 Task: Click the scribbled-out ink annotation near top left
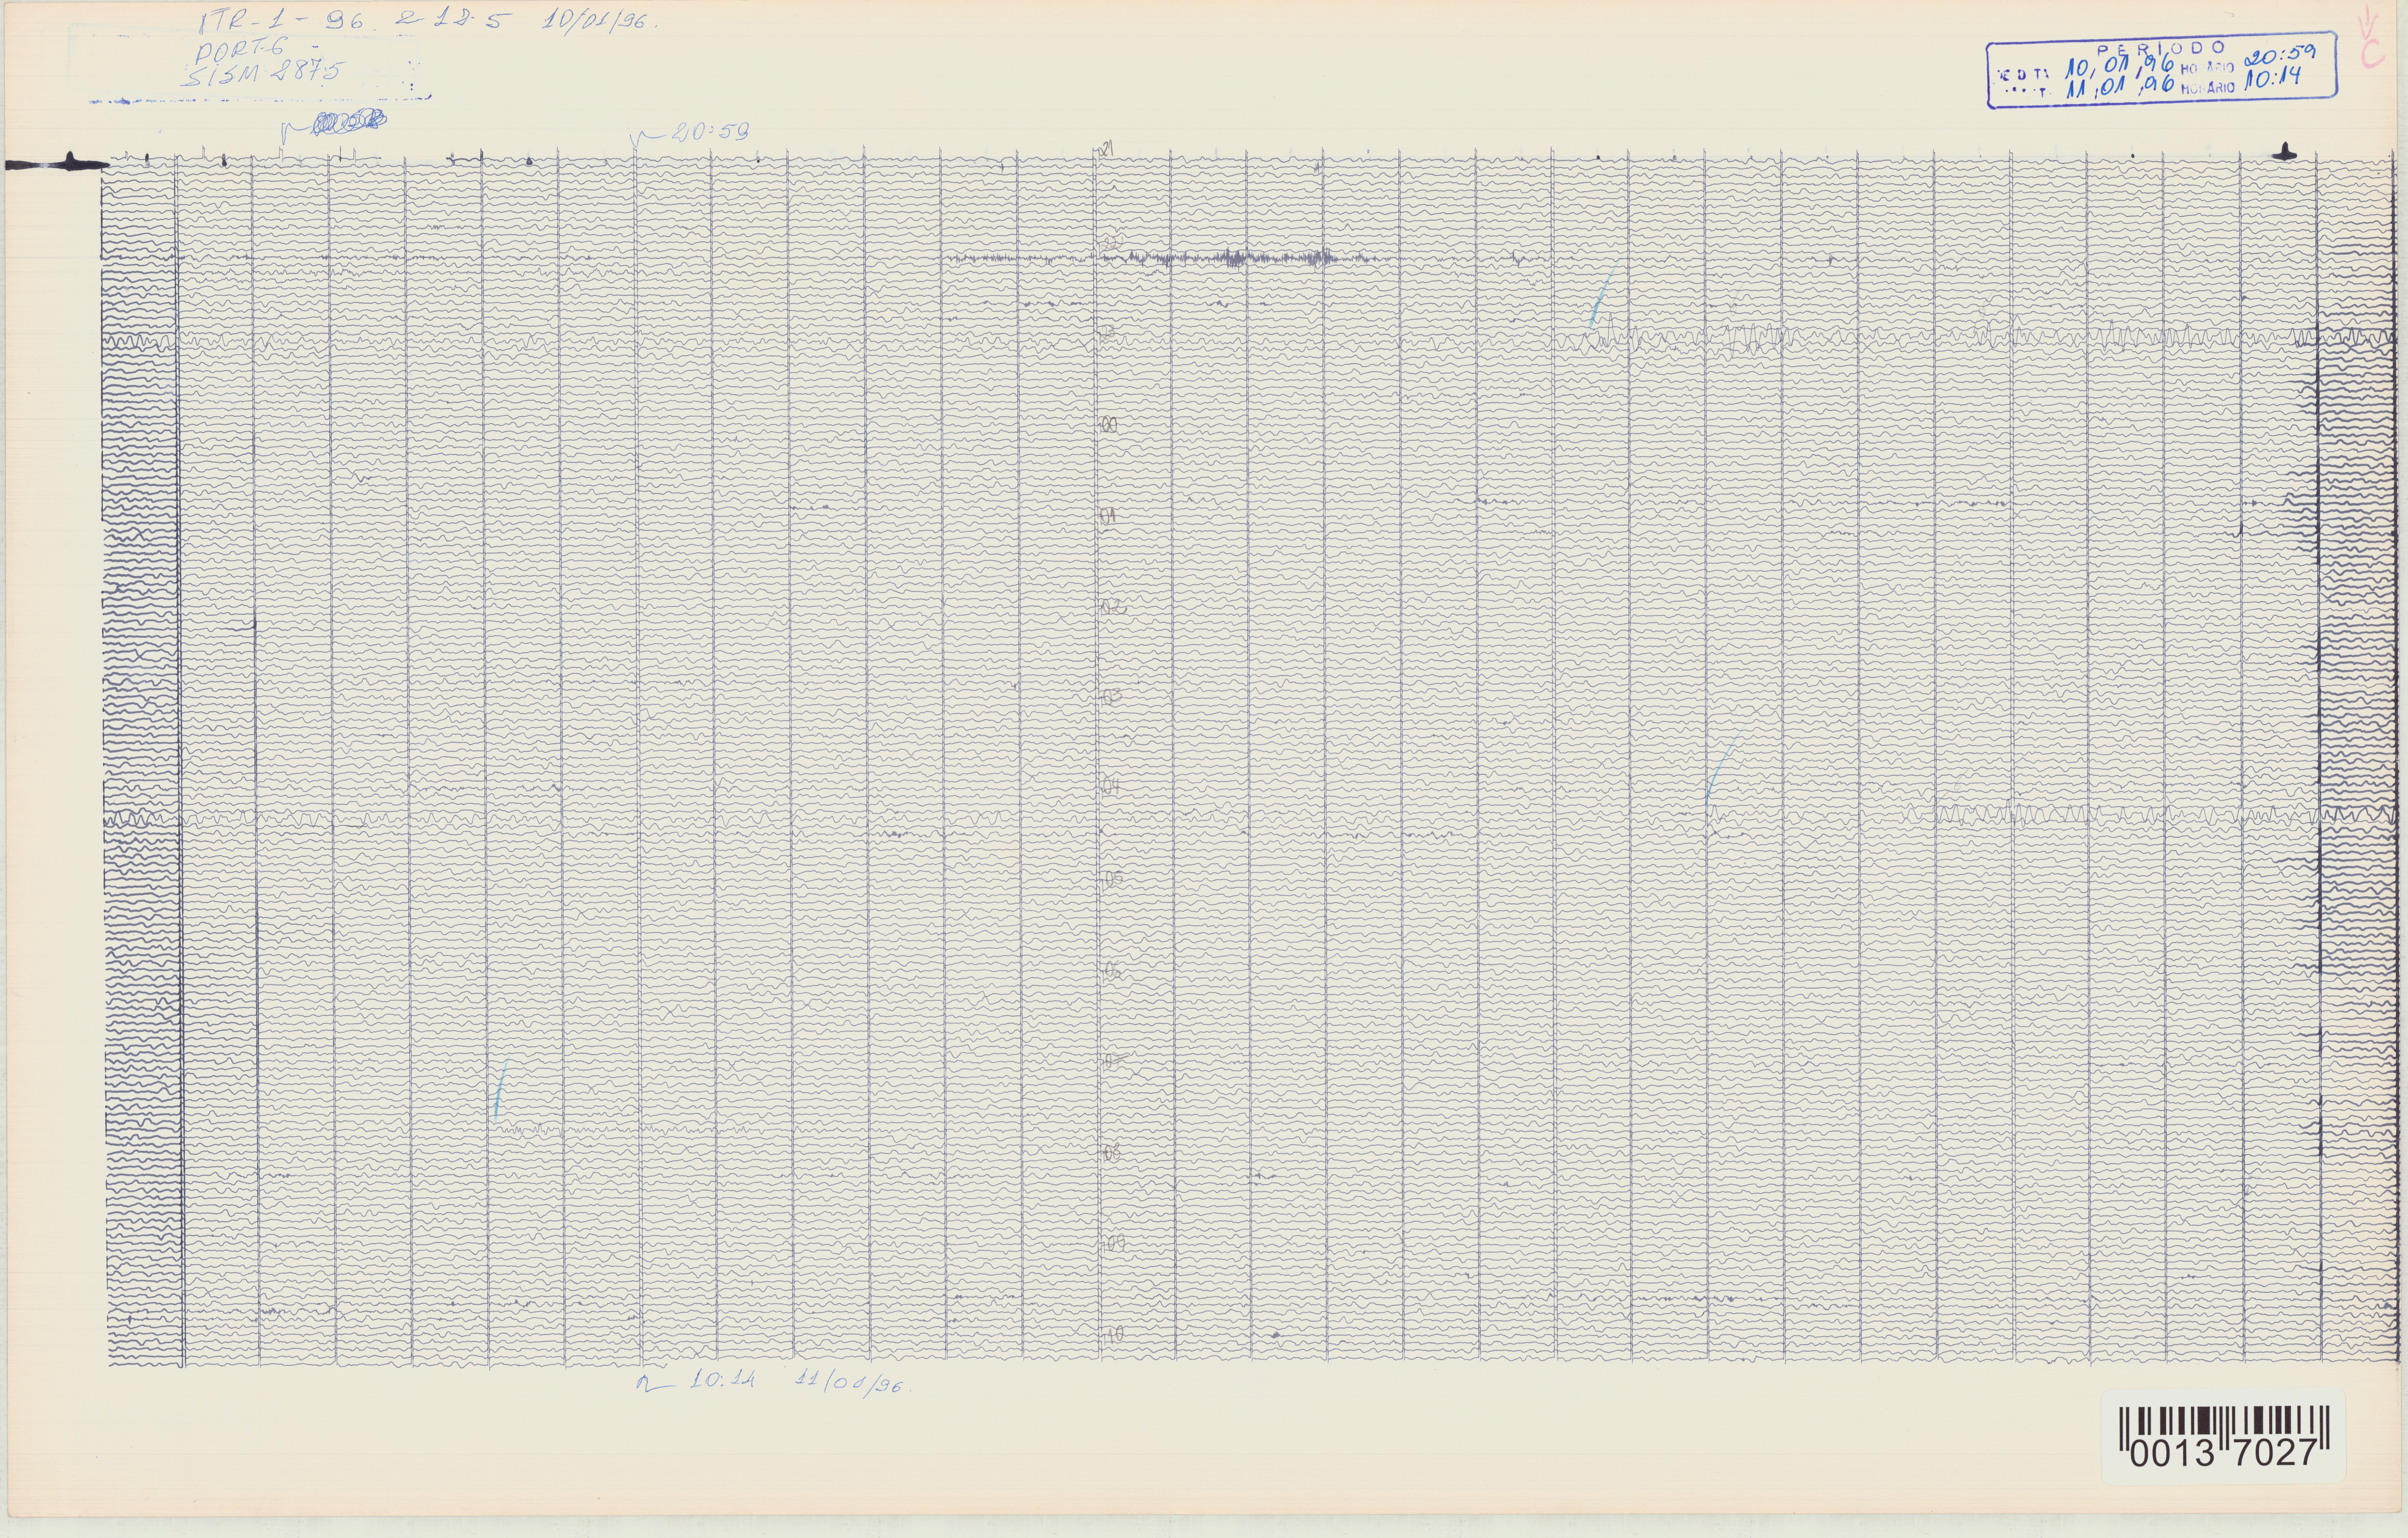tap(349, 122)
